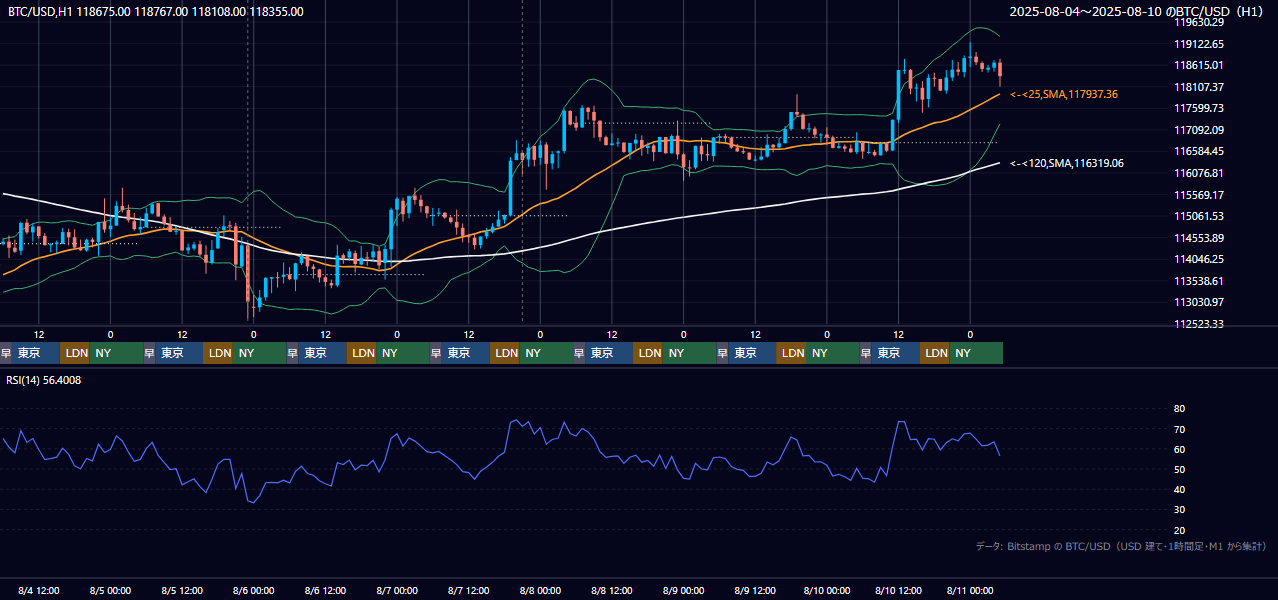The width and height of the screenshot is (1278, 600).
Task: Click price axis value 119122.65
Action: point(1199,44)
